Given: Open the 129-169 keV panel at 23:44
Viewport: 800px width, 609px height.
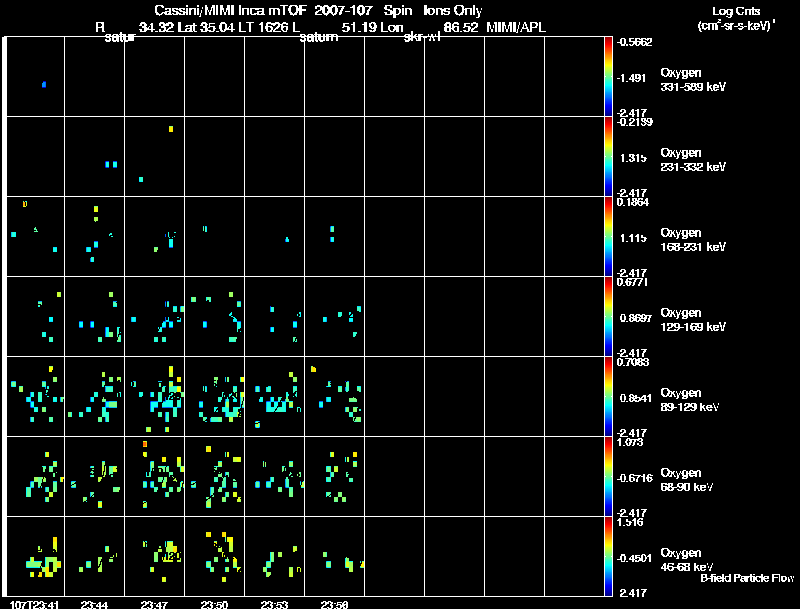Looking at the screenshot, I should click(95, 316).
